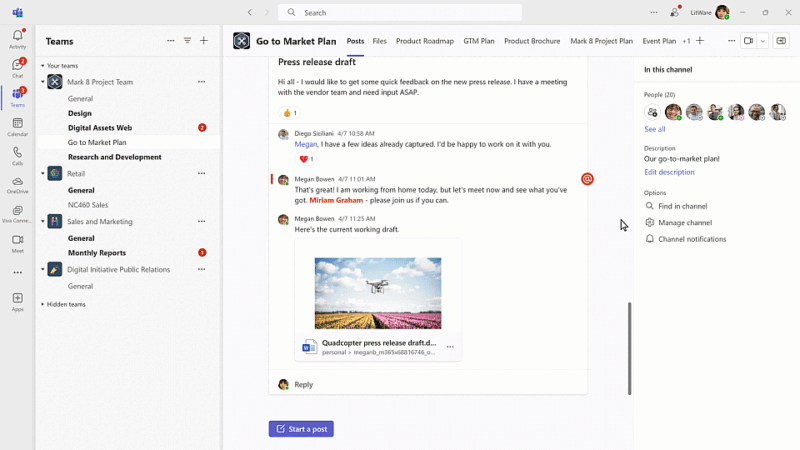Screen dimensions: 800x450
Task: Go back using the back arrow
Action: 249,12
